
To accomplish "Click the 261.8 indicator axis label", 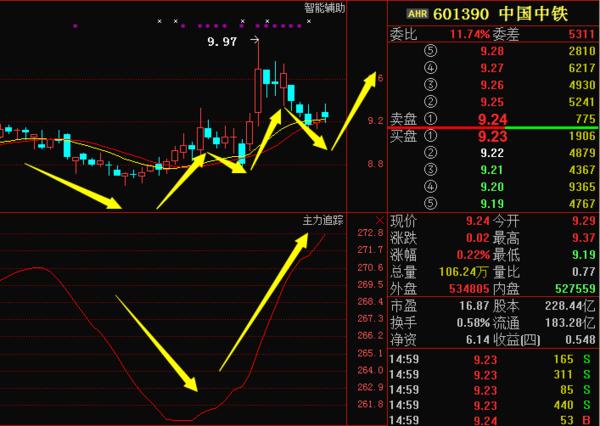I will point(370,404).
